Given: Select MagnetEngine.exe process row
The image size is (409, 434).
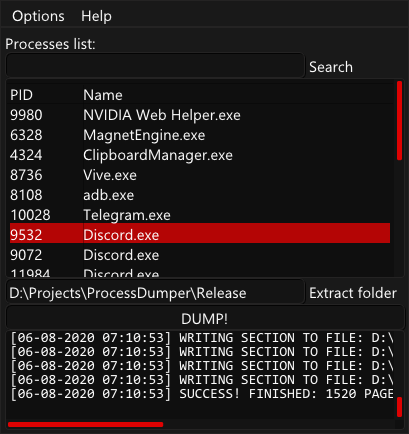Looking at the screenshot, I should (x=200, y=135).
